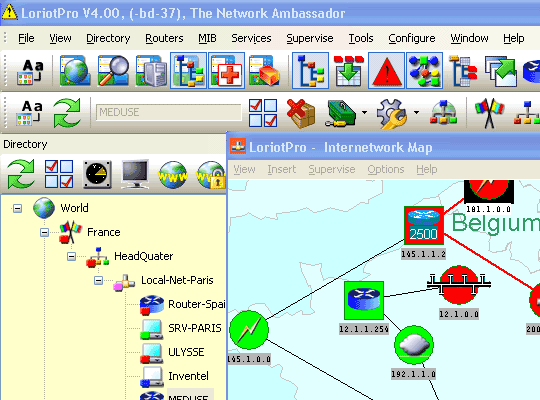The width and height of the screenshot is (540, 400).
Task: Click the globe window icon in top toolbar
Action: point(75,71)
